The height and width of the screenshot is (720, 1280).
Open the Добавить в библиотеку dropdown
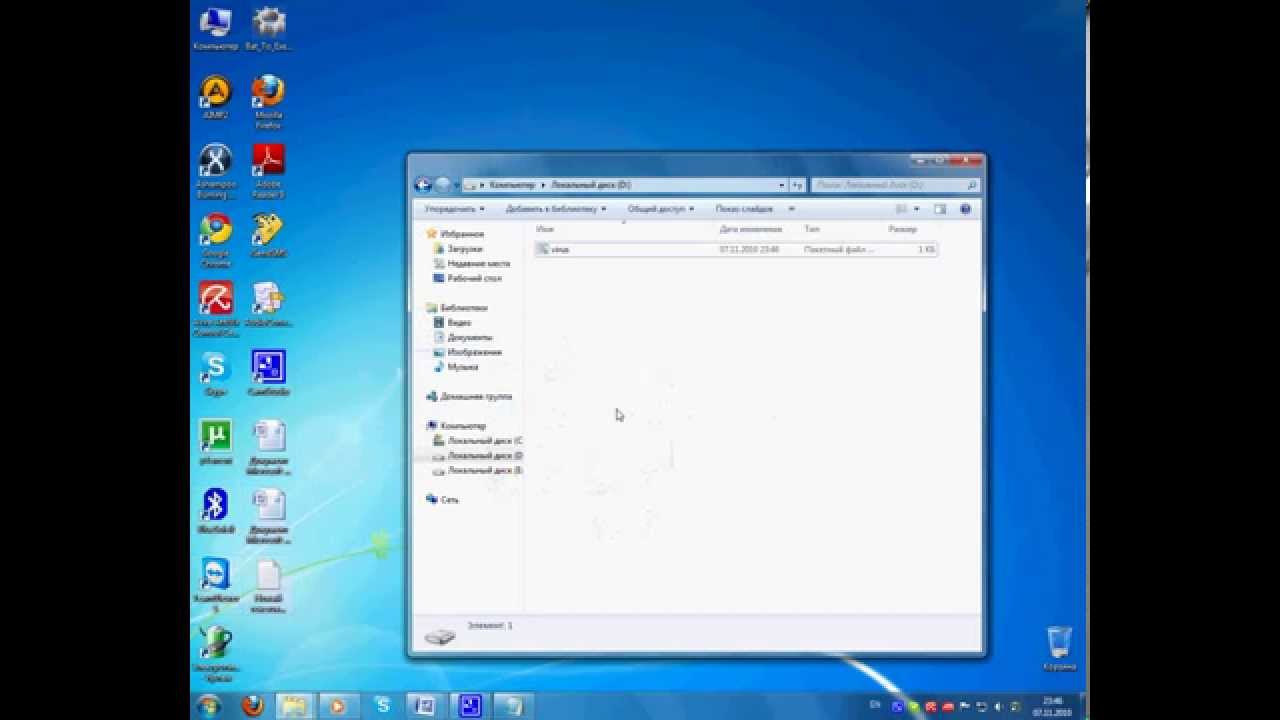click(x=556, y=209)
